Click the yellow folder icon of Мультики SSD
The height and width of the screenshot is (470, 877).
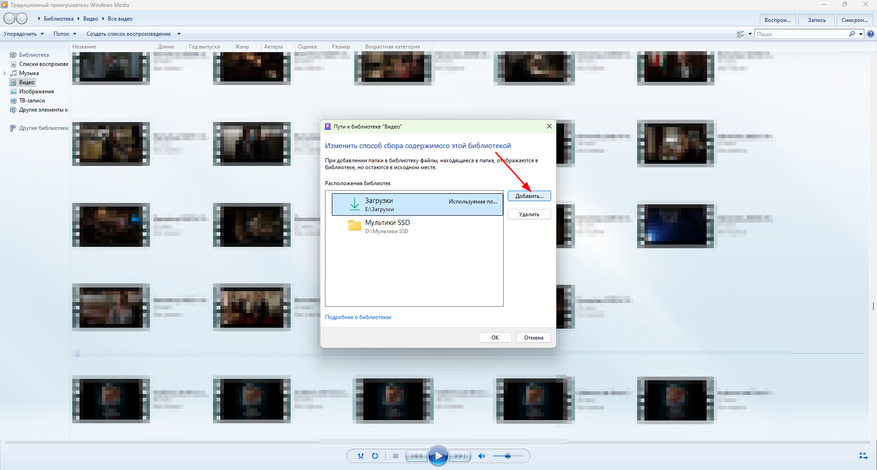point(354,225)
